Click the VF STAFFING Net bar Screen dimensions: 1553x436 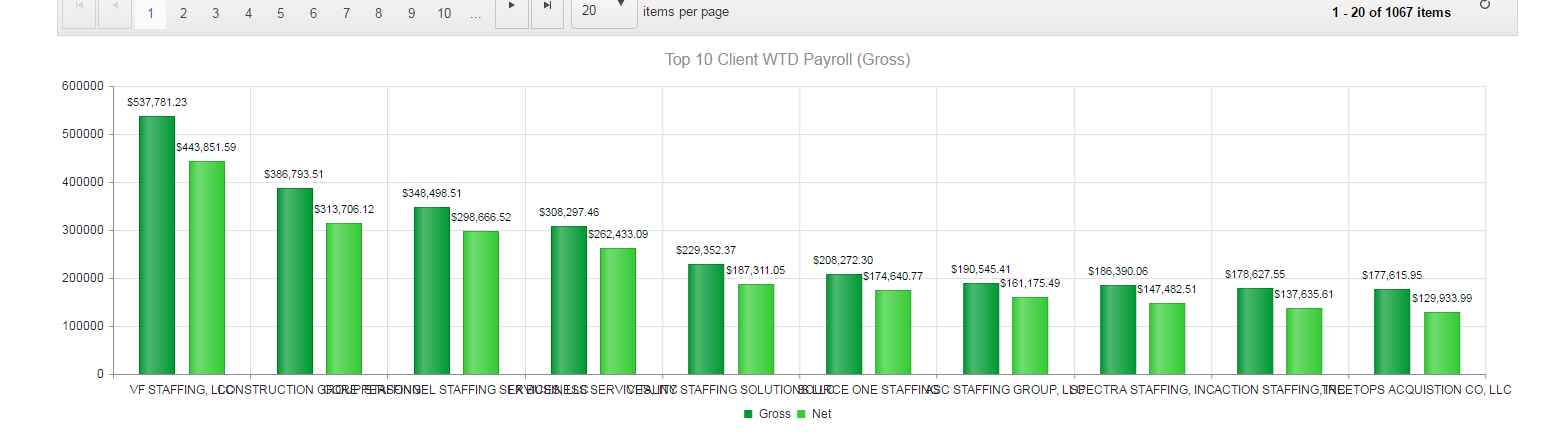207,268
